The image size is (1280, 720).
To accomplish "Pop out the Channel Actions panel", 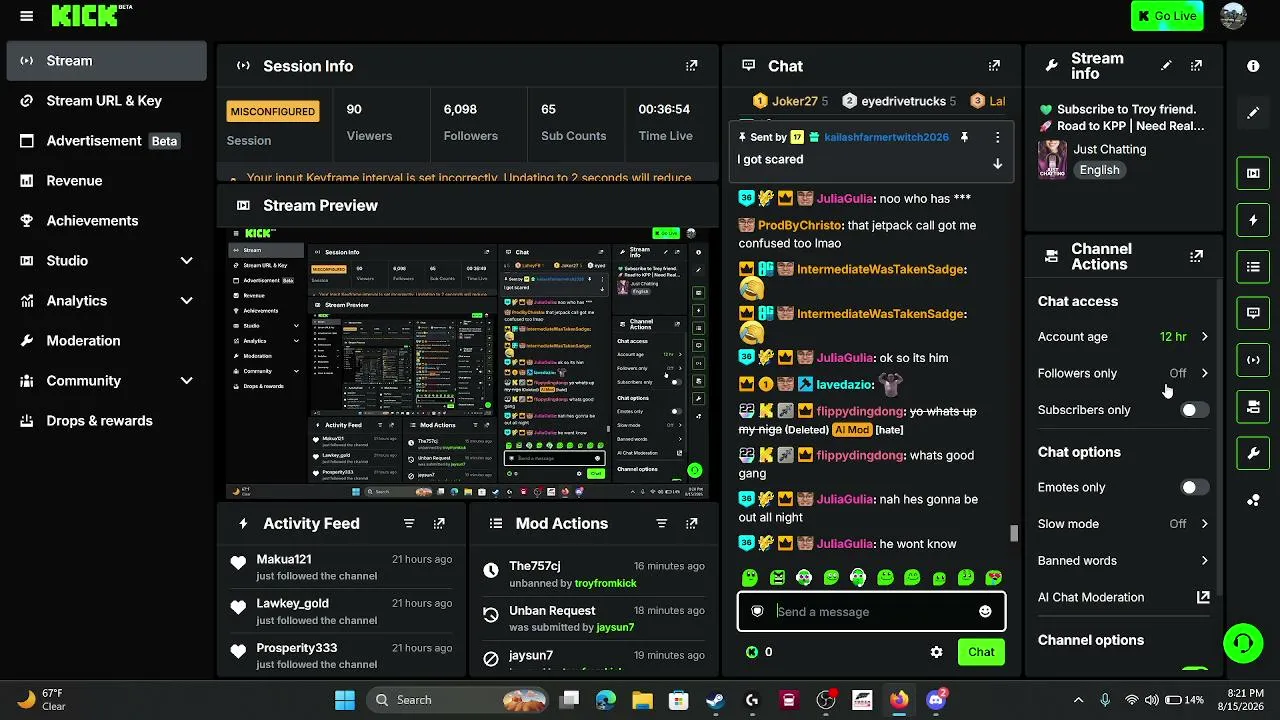I will [x=1196, y=257].
